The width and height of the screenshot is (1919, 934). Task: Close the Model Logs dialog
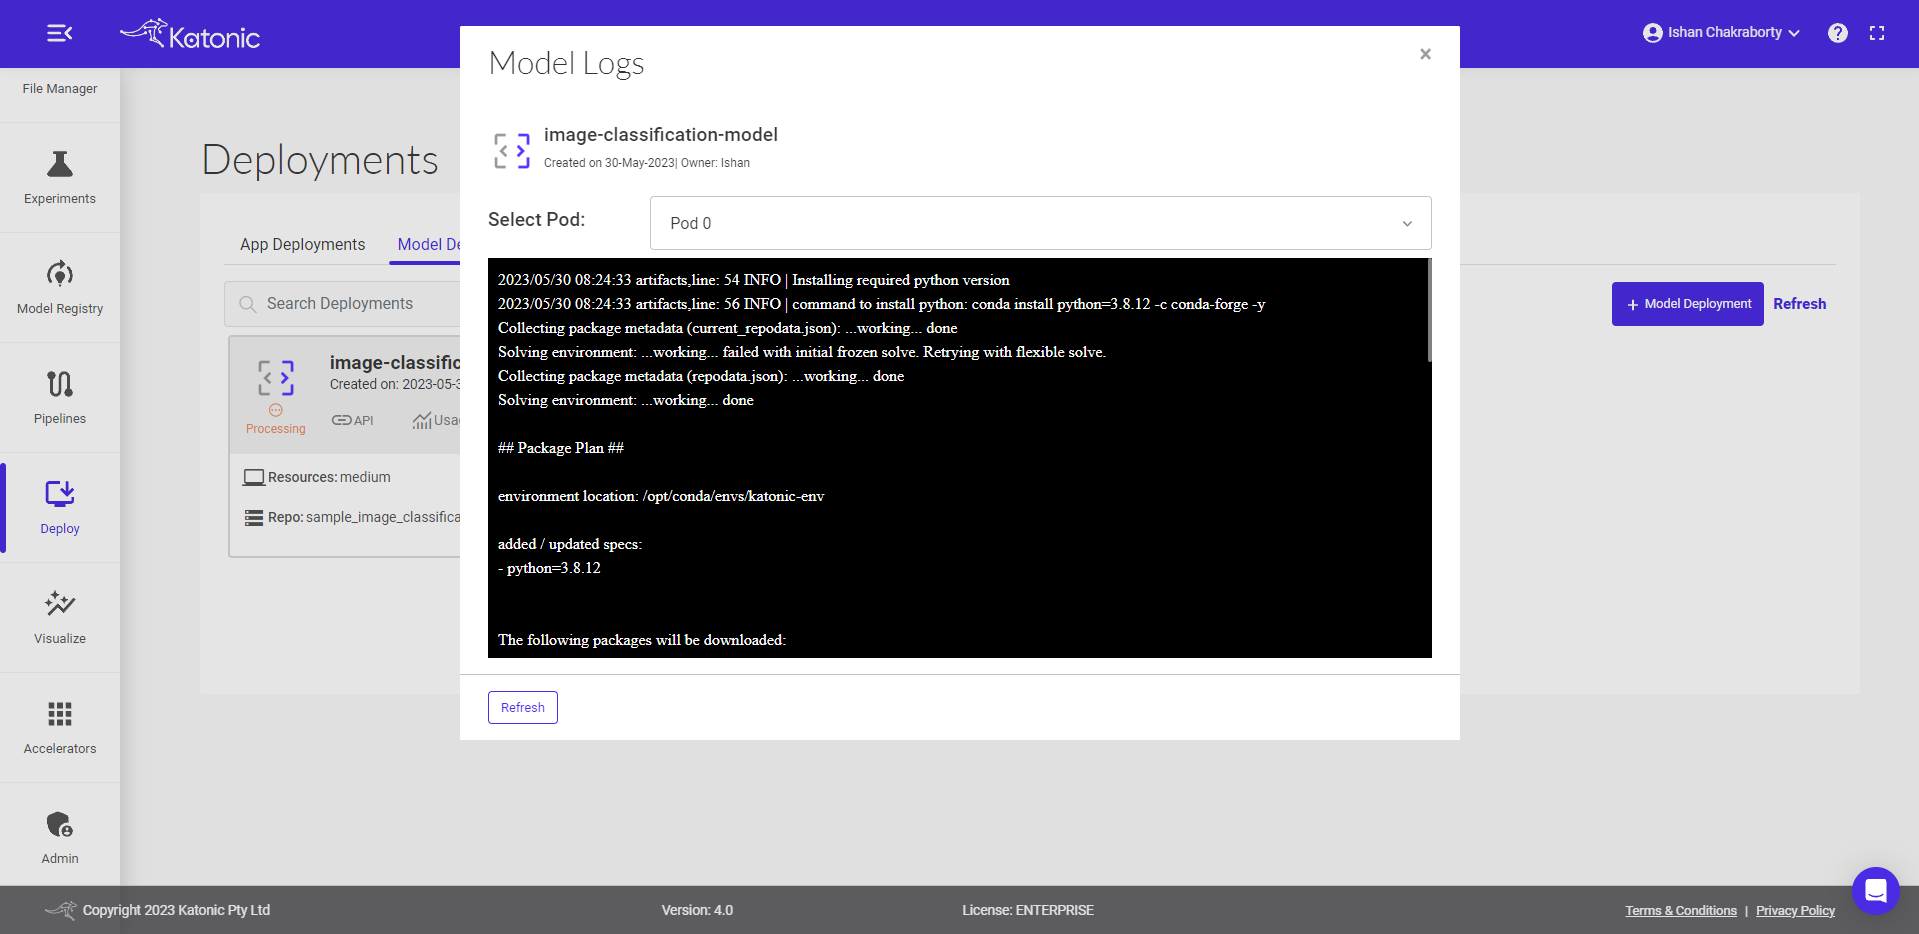click(1426, 54)
